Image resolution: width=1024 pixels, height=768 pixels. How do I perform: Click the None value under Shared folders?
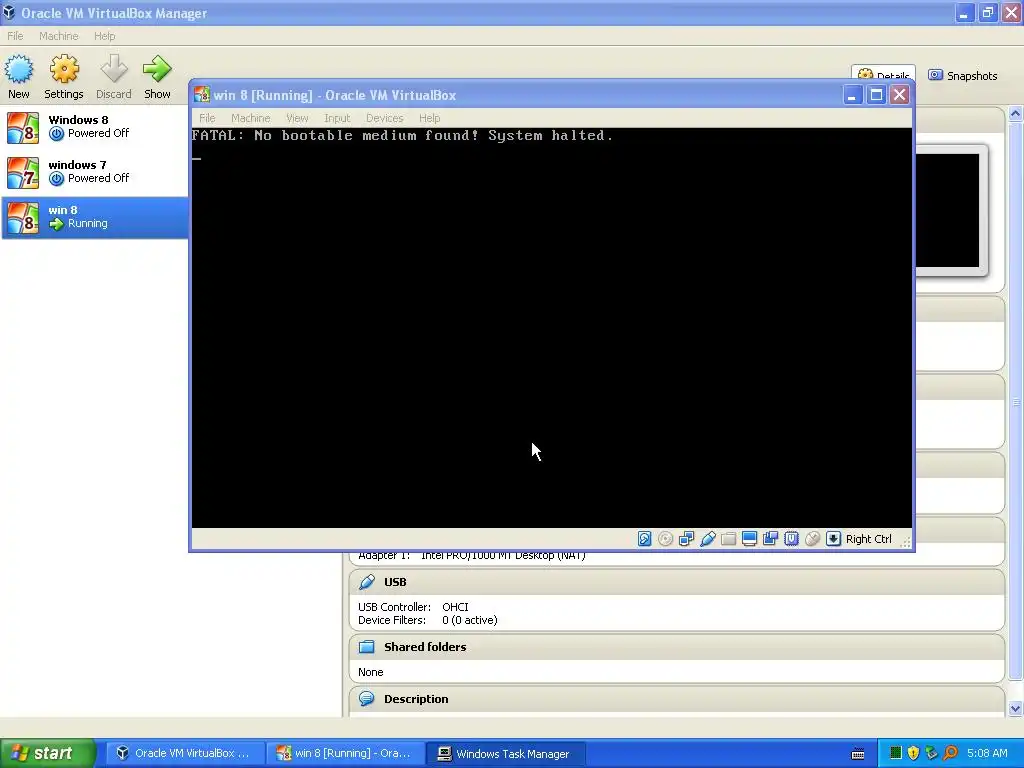tap(370, 672)
